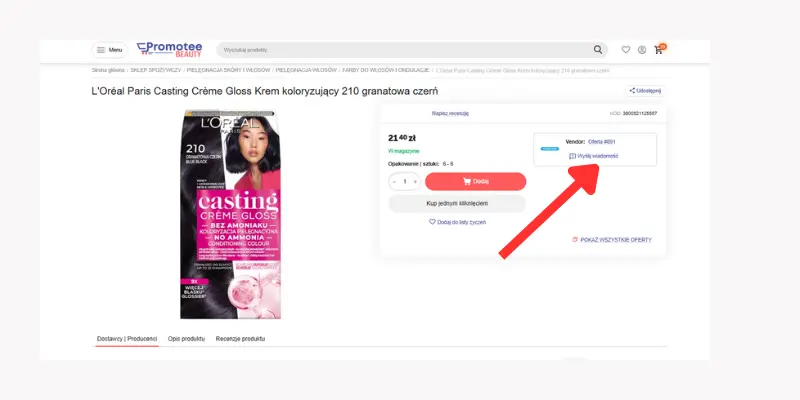Switch to Opis produktu tab
The width and height of the screenshot is (800, 400).
click(x=186, y=339)
